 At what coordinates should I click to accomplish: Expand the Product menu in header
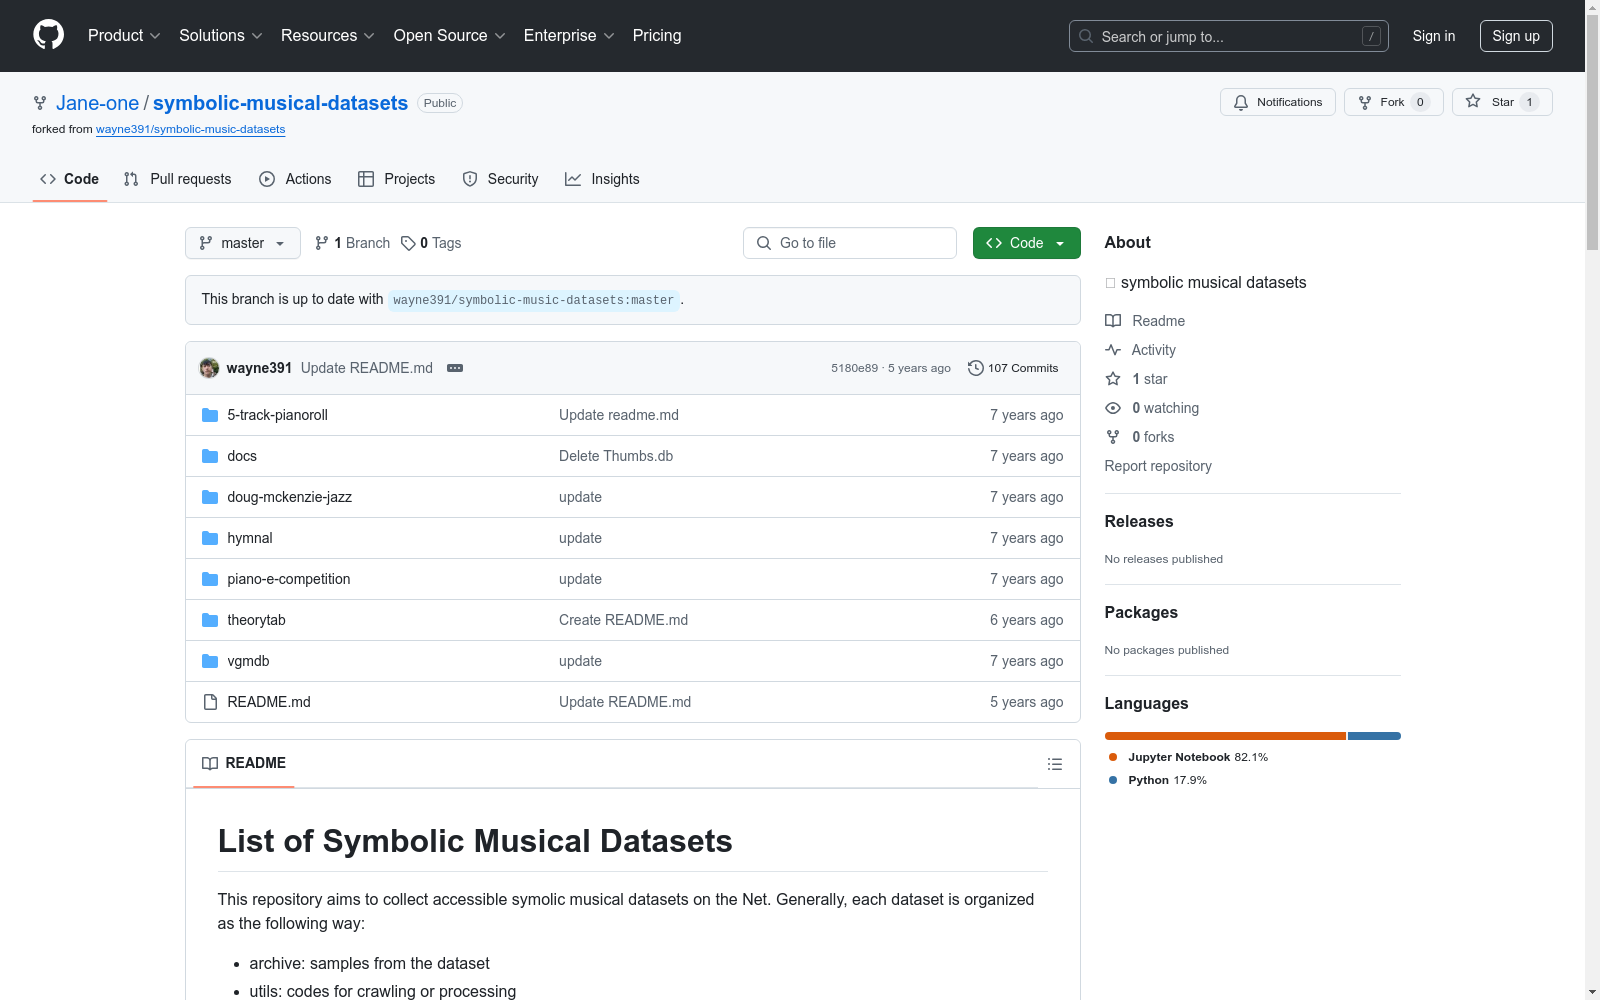pos(124,35)
